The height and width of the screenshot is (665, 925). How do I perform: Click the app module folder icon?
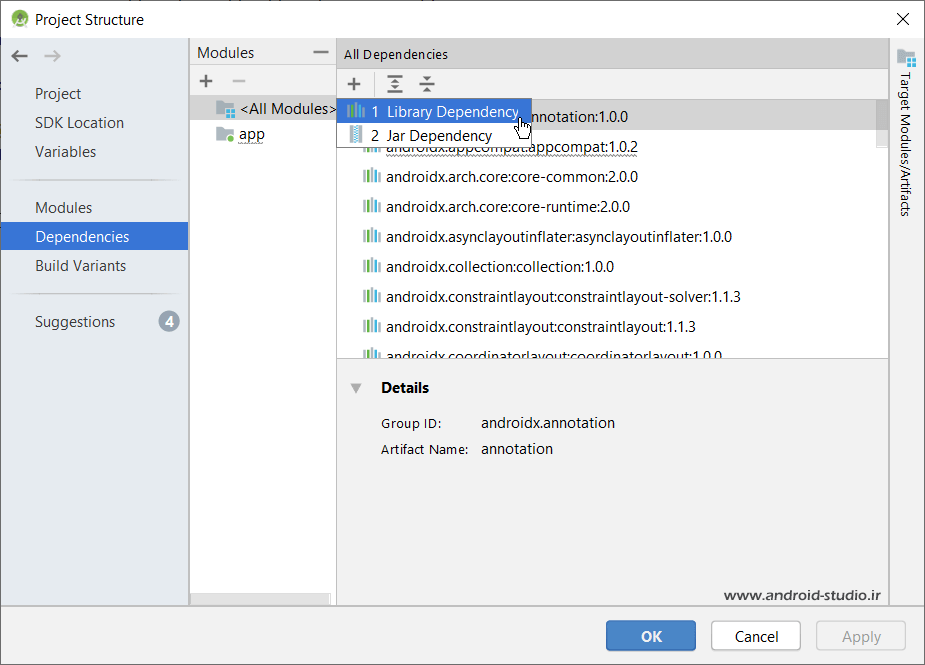225,135
